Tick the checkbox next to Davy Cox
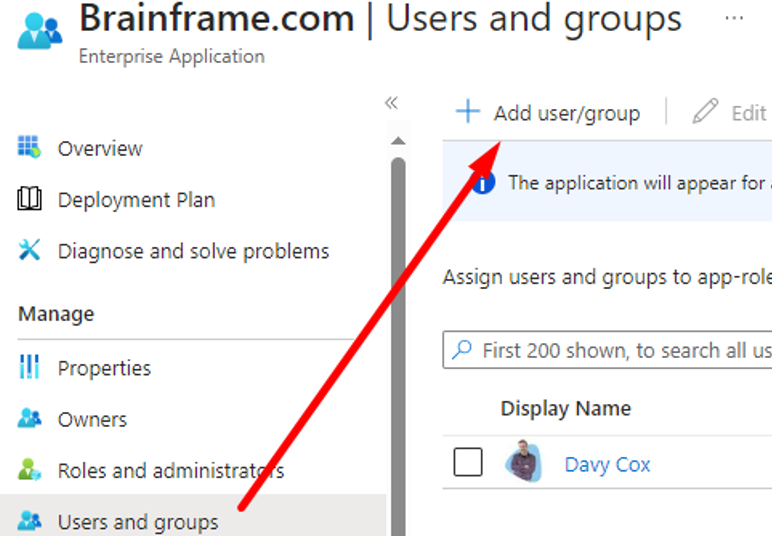 click(x=468, y=463)
